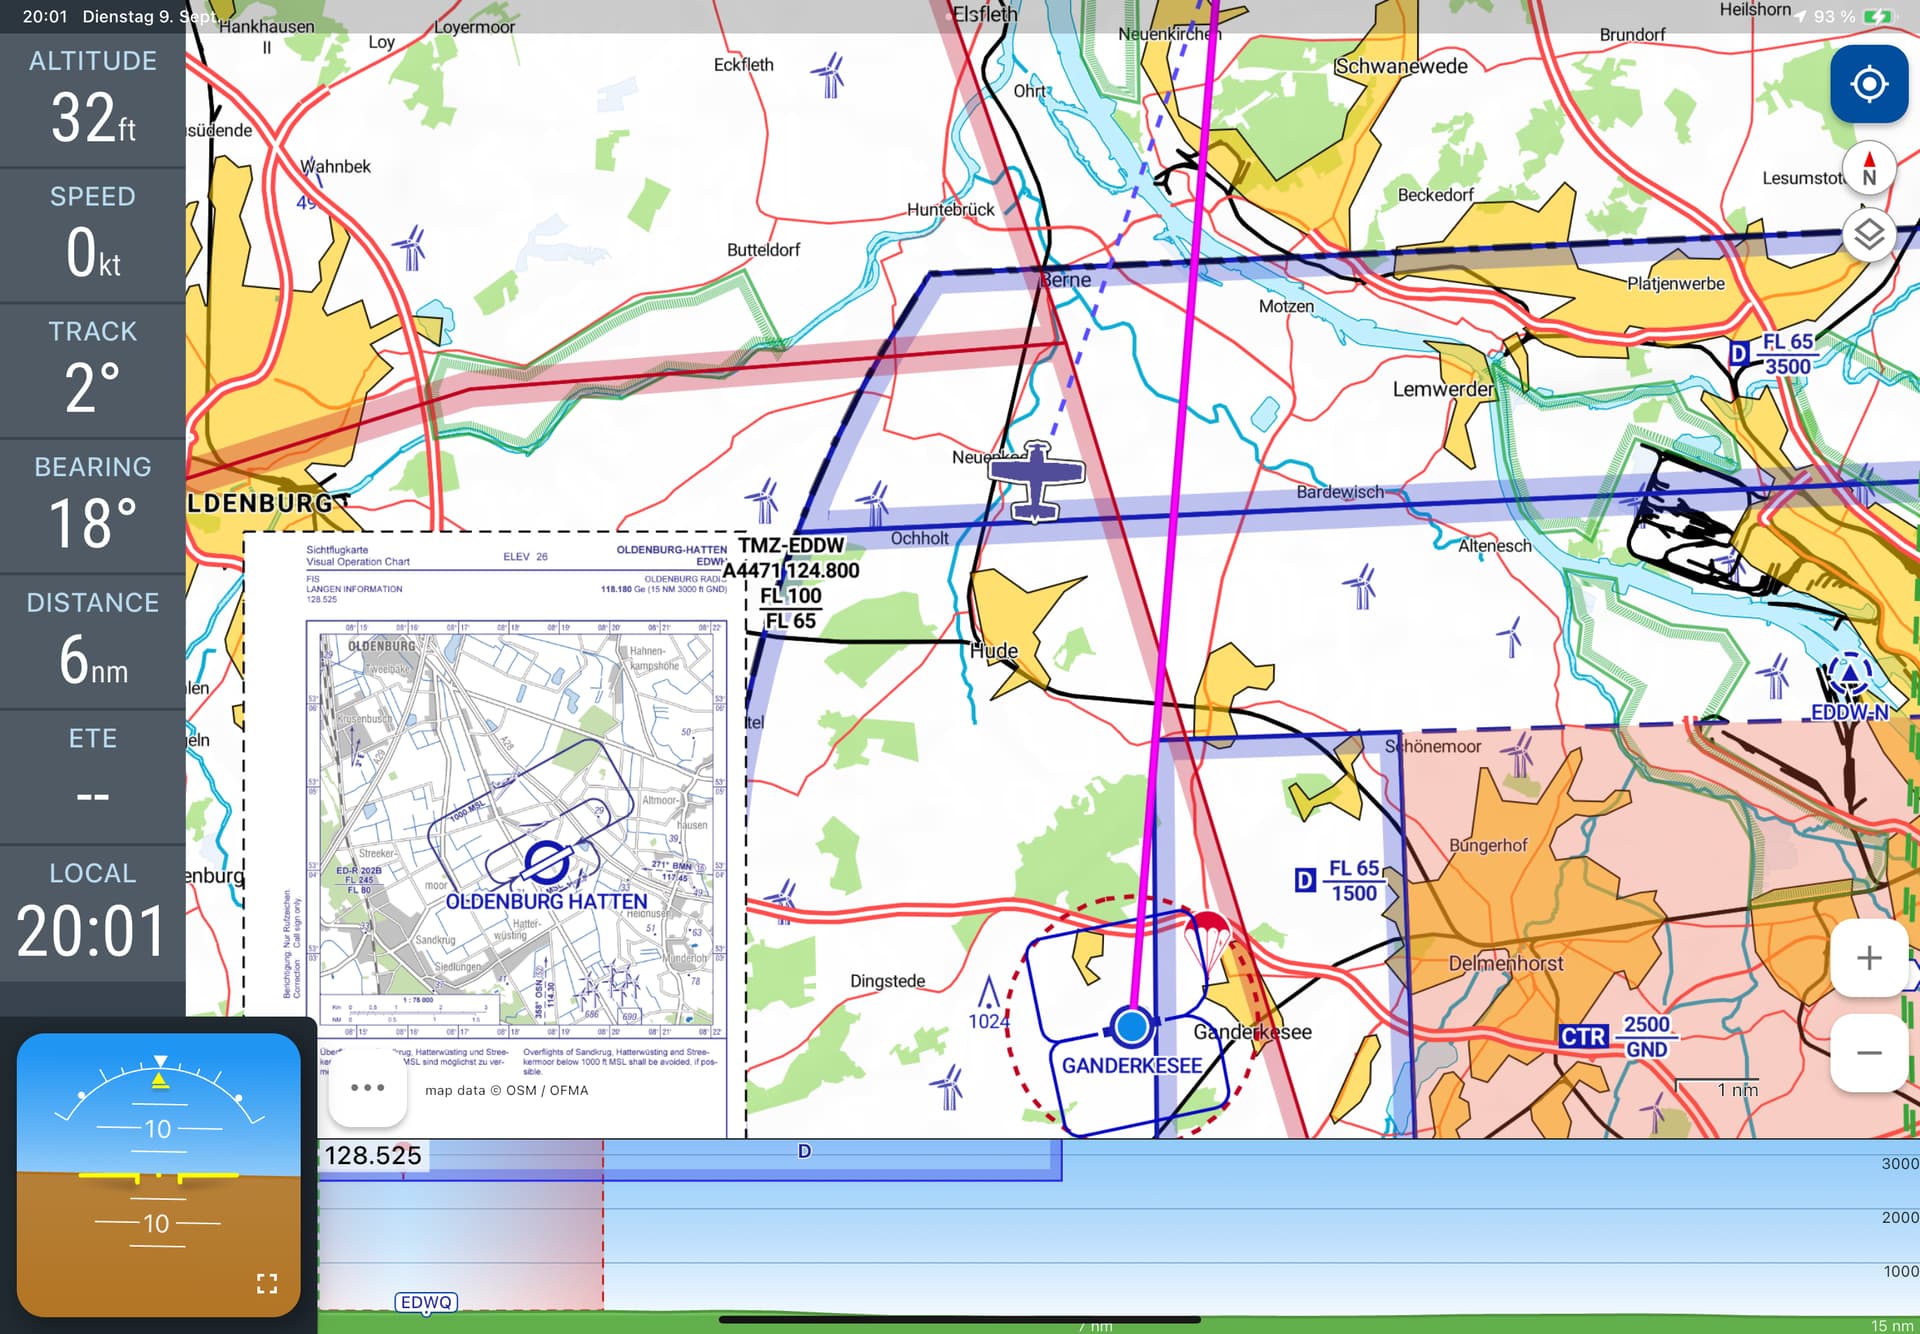1920x1334 pixels.
Task: Tap the 1024 obstacle symbol near Dingstede
Action: click(x=988, y=995)
